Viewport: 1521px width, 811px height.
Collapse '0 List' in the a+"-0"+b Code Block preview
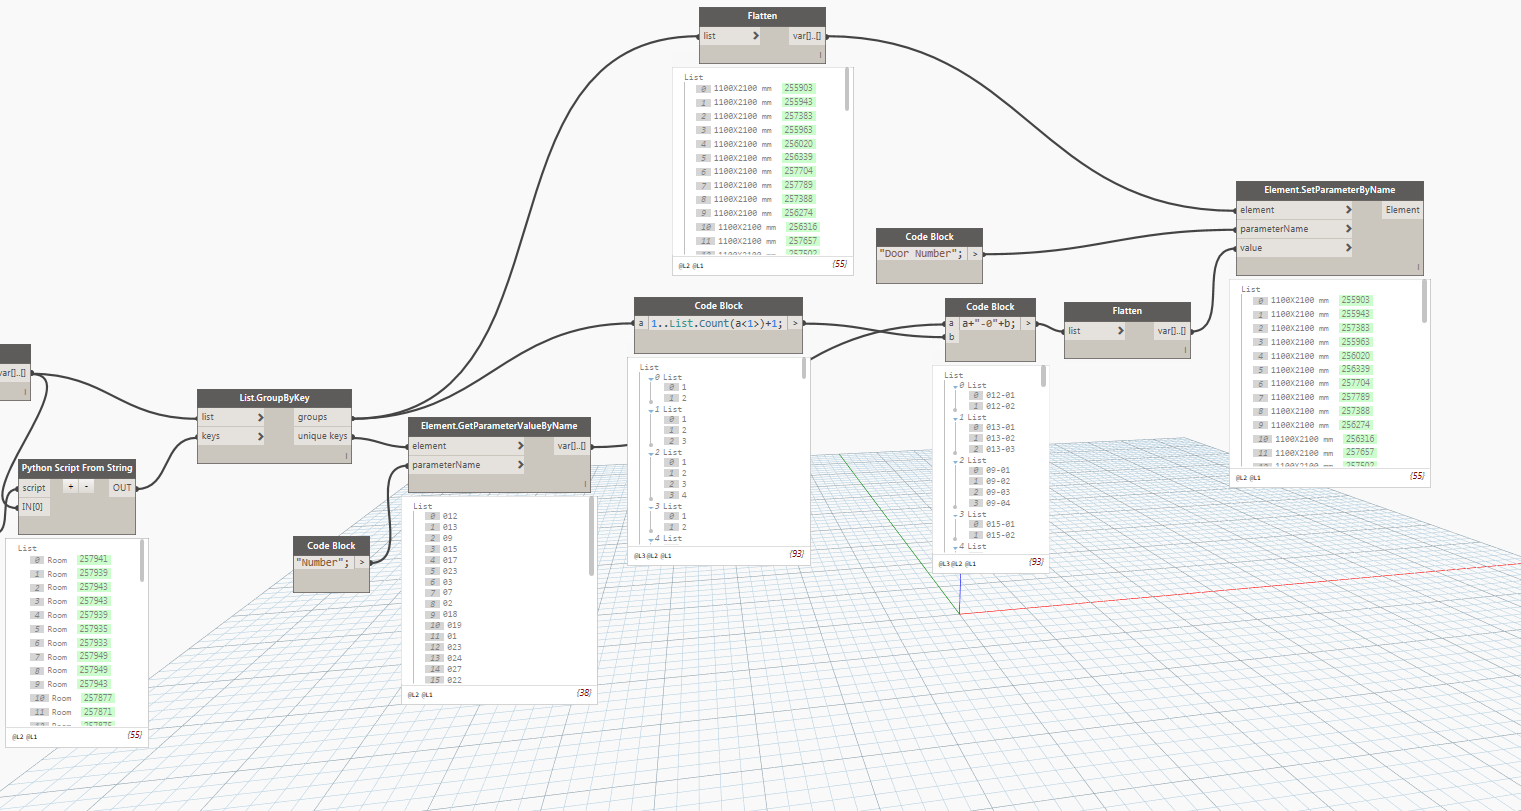955,386
